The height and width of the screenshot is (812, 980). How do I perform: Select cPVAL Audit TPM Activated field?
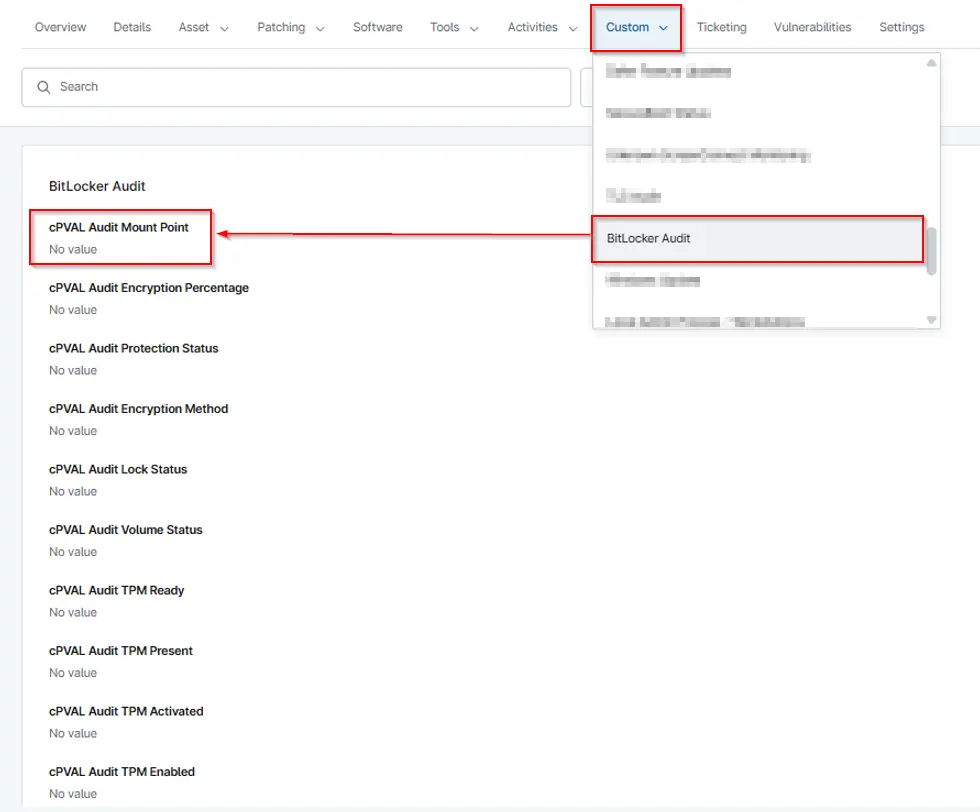126,711
